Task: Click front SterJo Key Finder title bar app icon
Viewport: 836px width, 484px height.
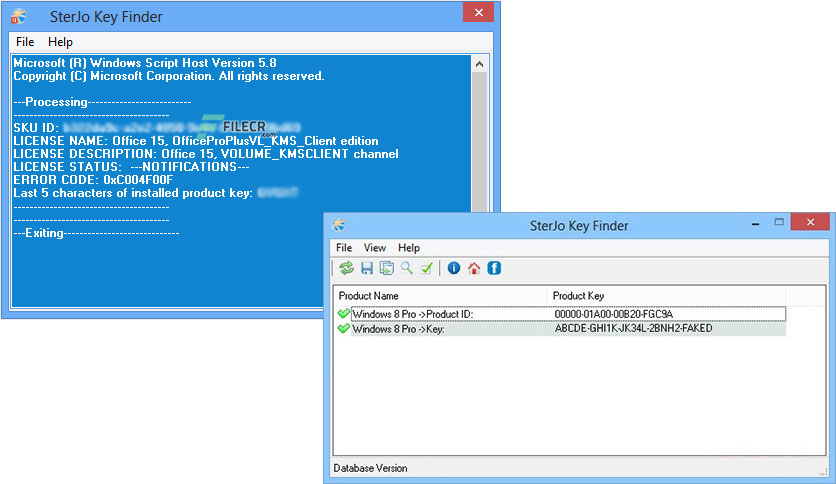Action: point(339,225)
